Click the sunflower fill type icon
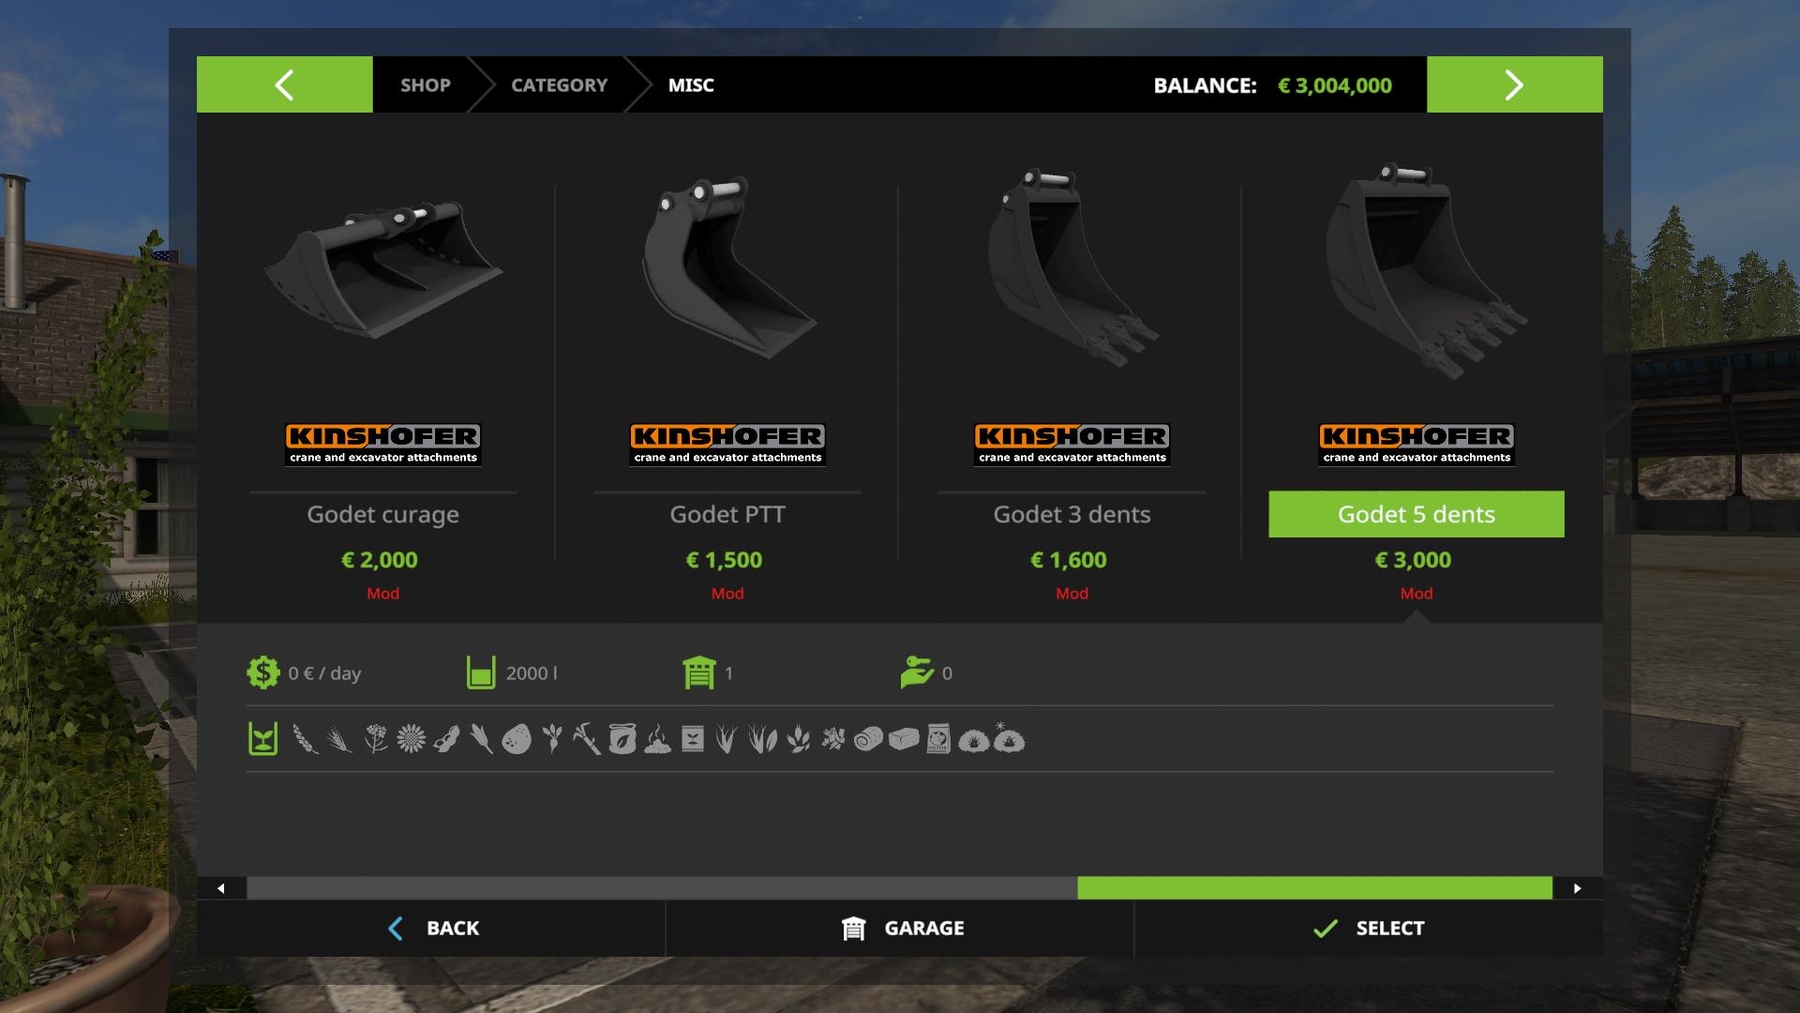The width and height of the screenshot is (1800, 1013). click(411, 739)
